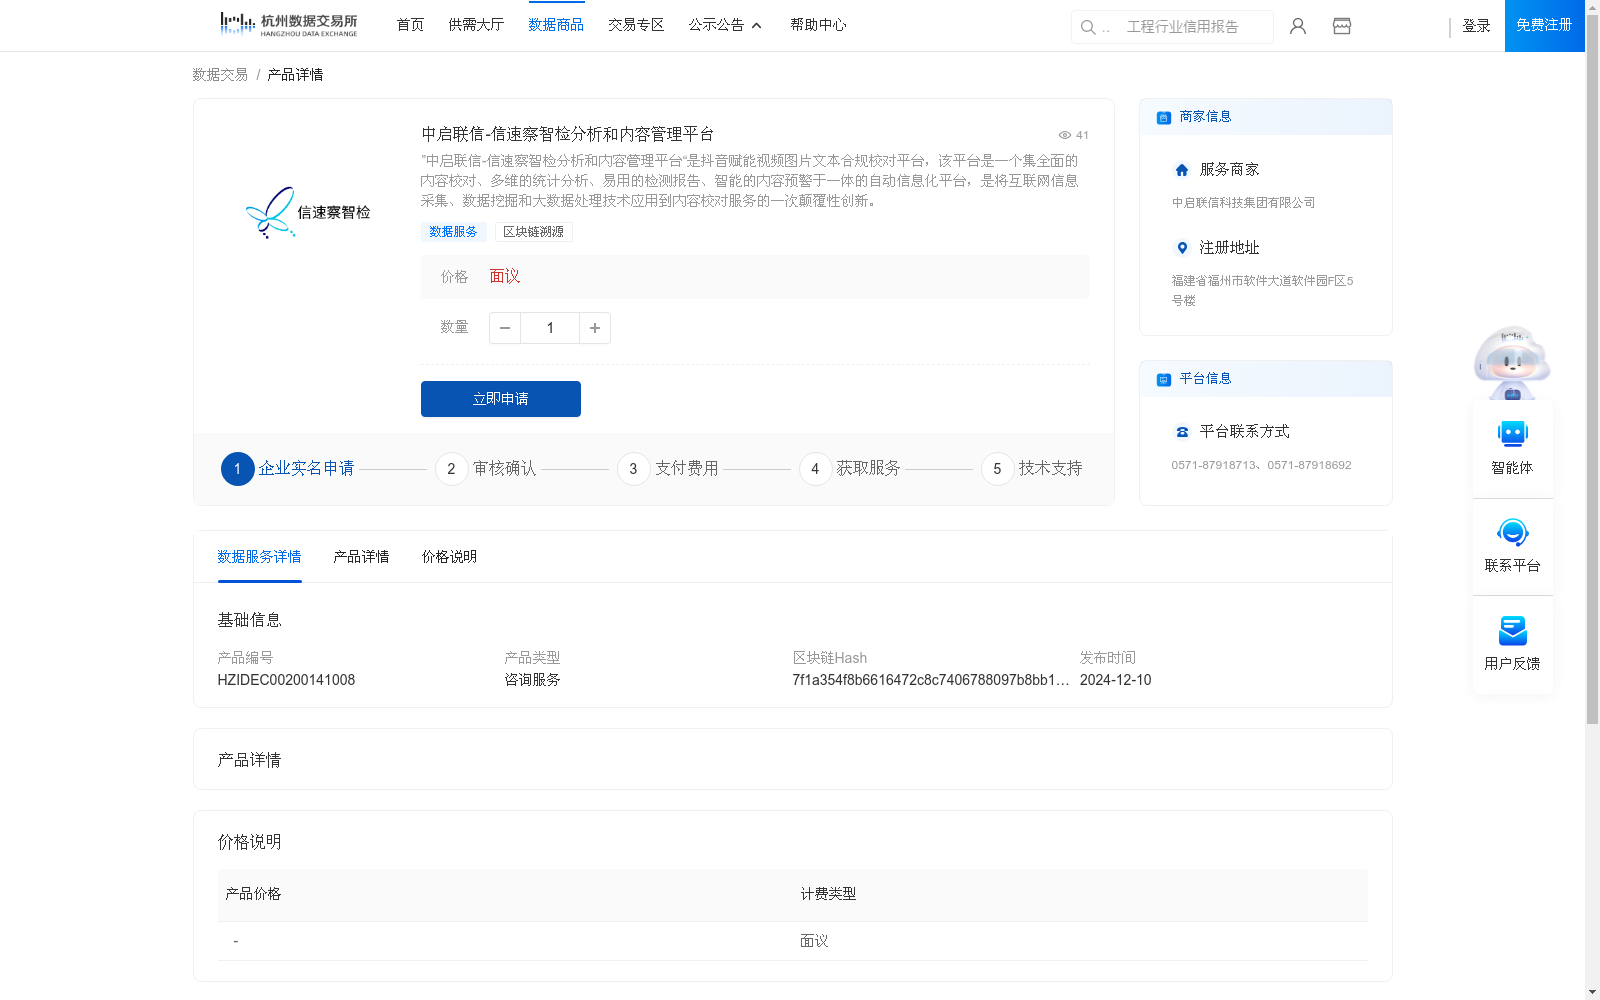Image resolution: width=1600 pixels, height=1000 pixels.
Task: Click the blockchain hash value 7f1a354f8b…
Action: point(931,680)
